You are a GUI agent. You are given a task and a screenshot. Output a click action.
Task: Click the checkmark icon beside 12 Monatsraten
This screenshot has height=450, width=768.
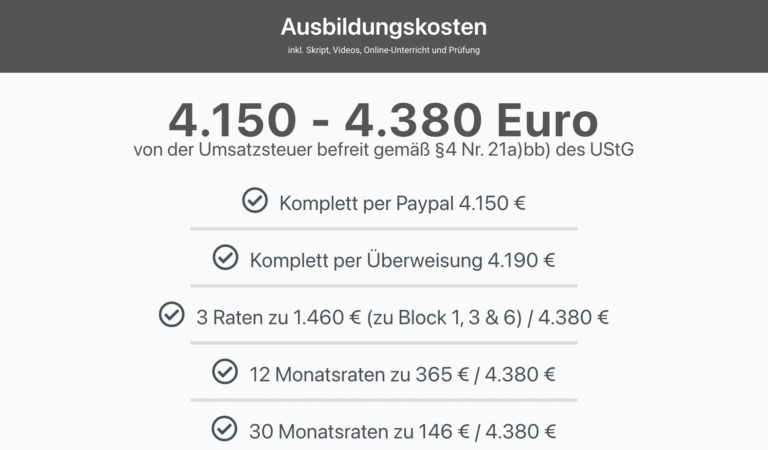(225, 373)
